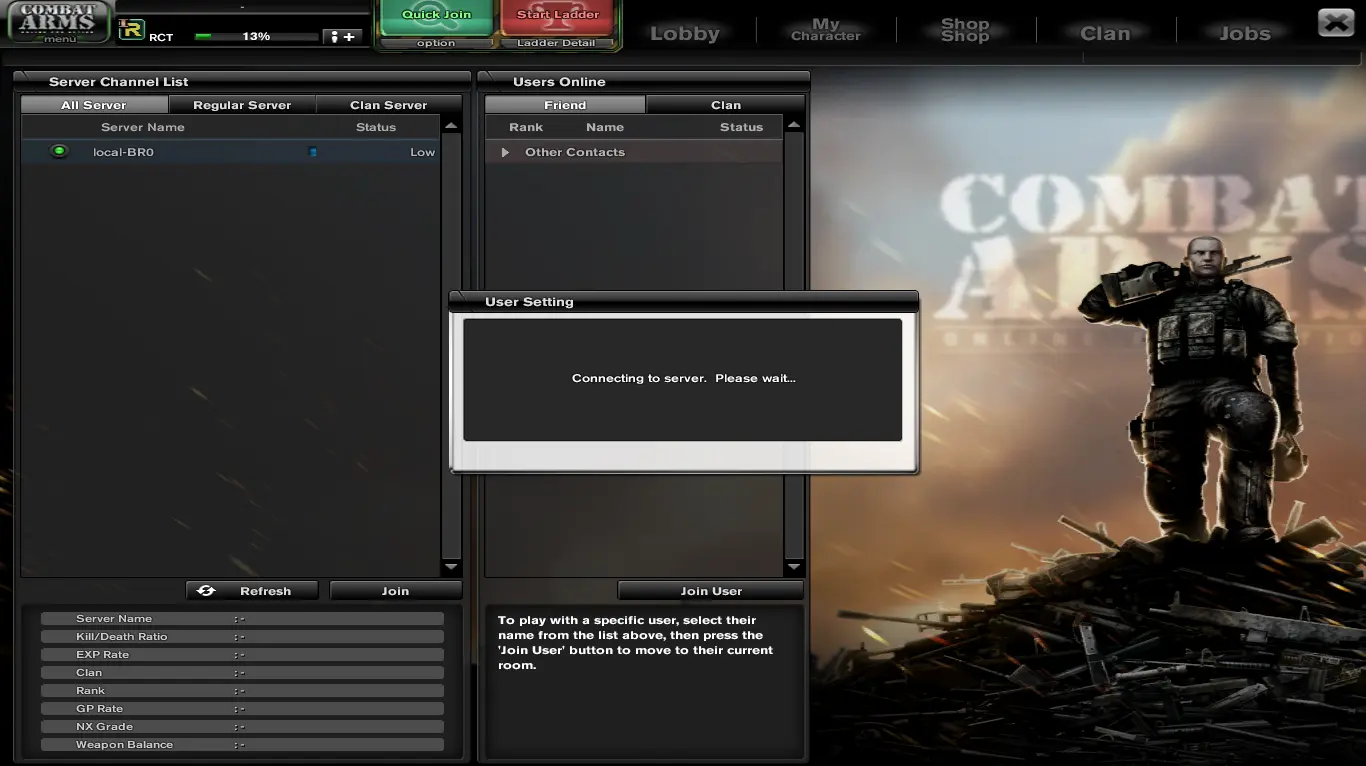Click the player info plus icon button

[x=342, y=37]
